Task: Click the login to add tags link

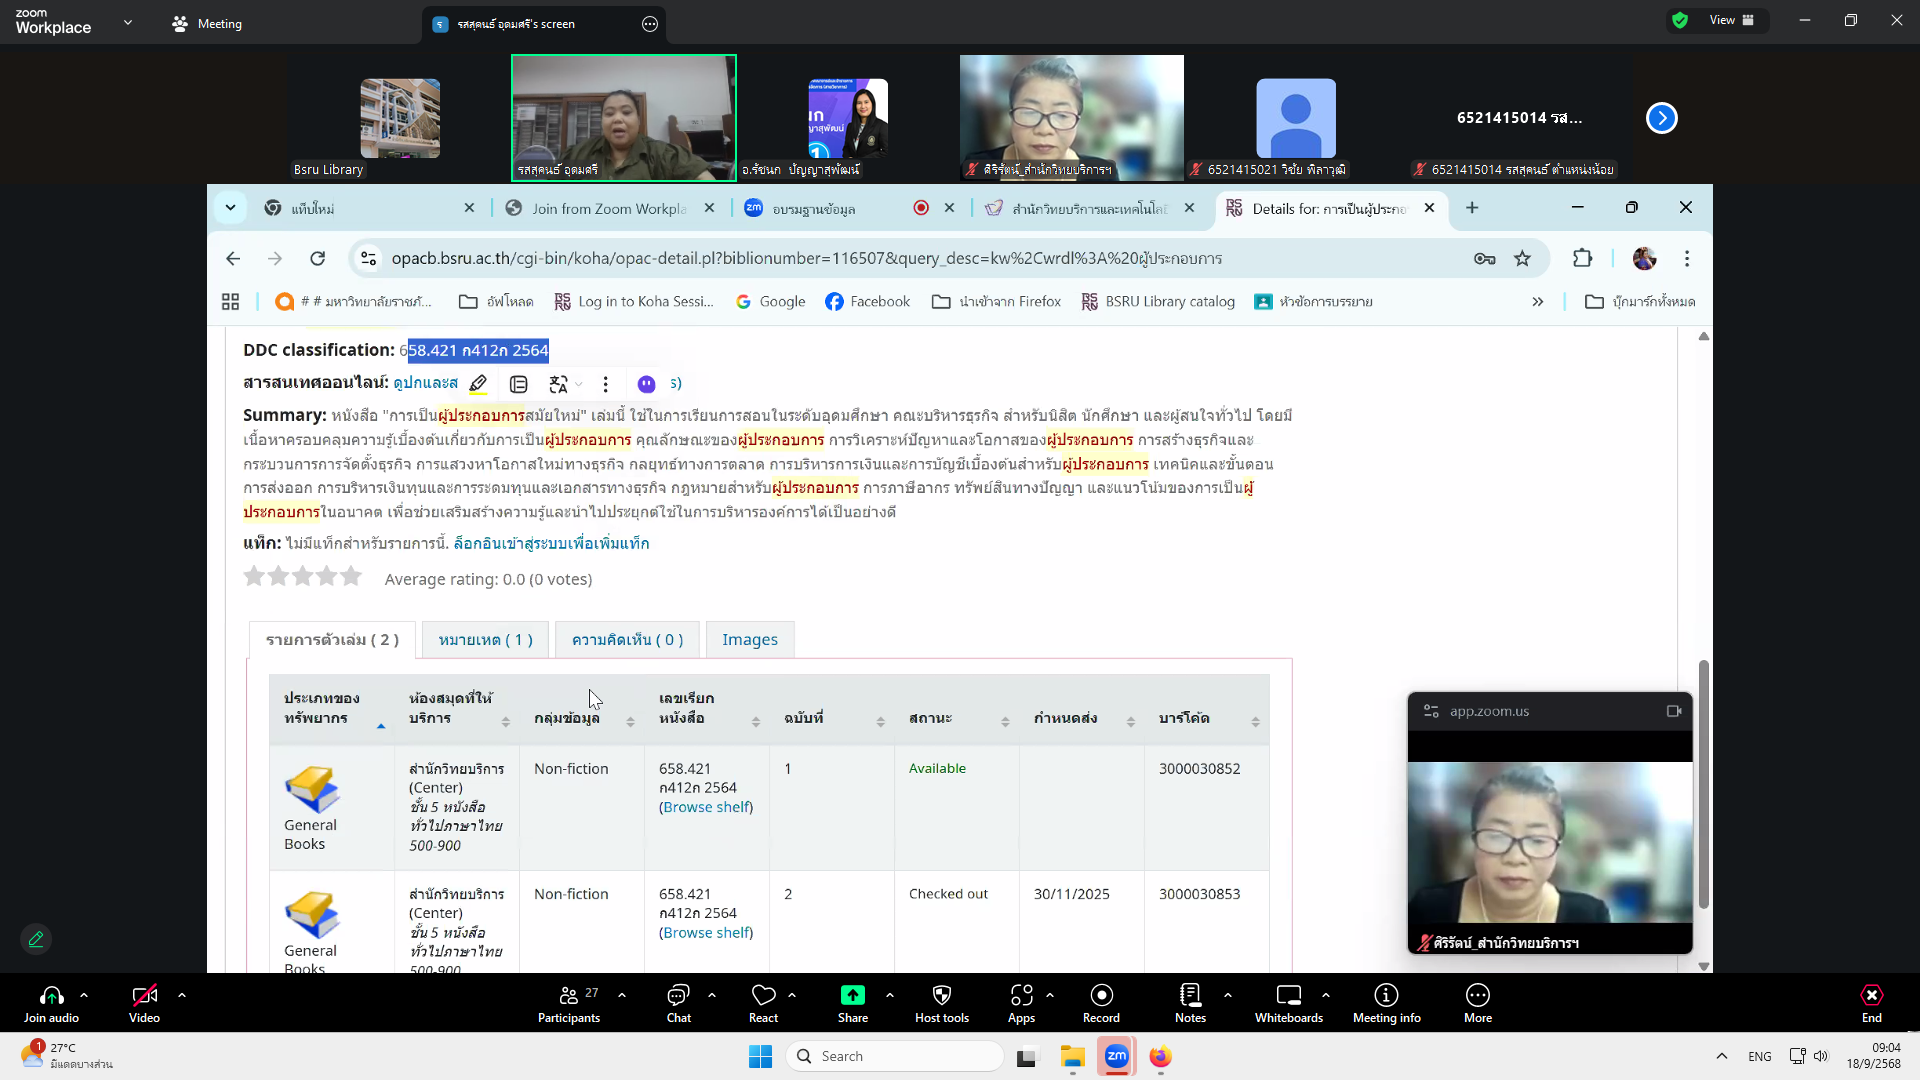Action: [551, 543]
